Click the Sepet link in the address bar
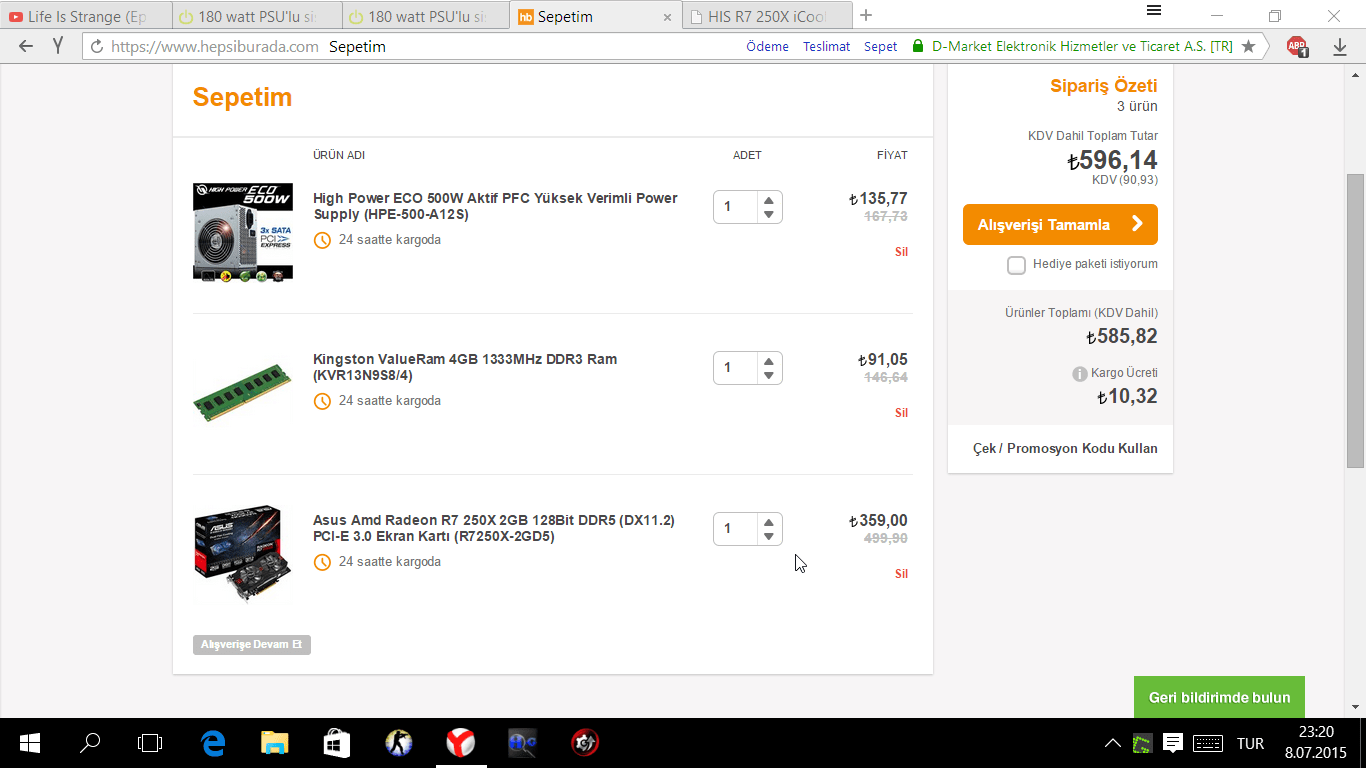The height and width of the screenshot is (768, 1366). [x=881, y=47]
